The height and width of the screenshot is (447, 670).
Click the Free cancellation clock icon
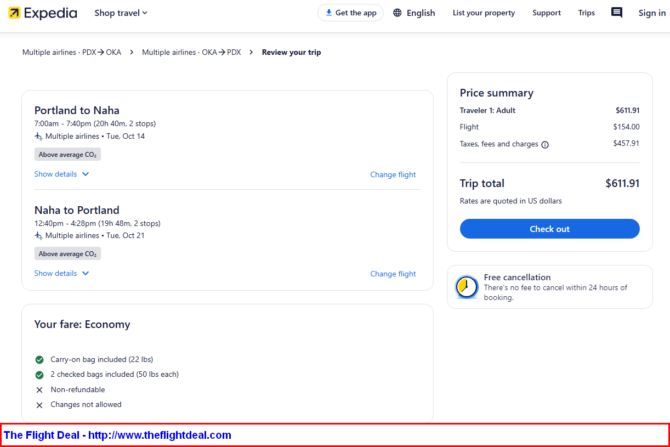pos(466,286)
